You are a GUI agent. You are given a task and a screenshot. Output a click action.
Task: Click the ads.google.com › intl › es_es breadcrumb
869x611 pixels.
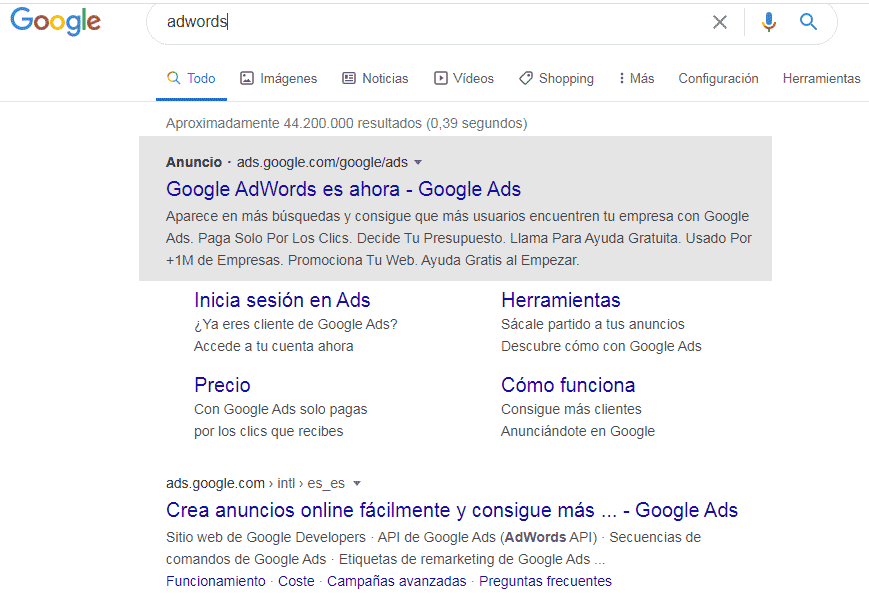click(x=255, y=483)
